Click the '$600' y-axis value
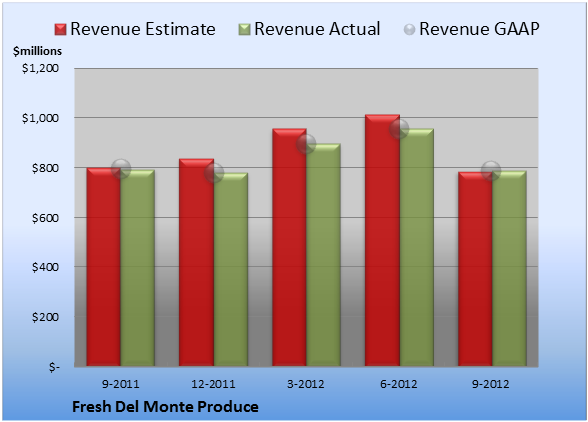This screenshot has width=588, height=422. 45,218
